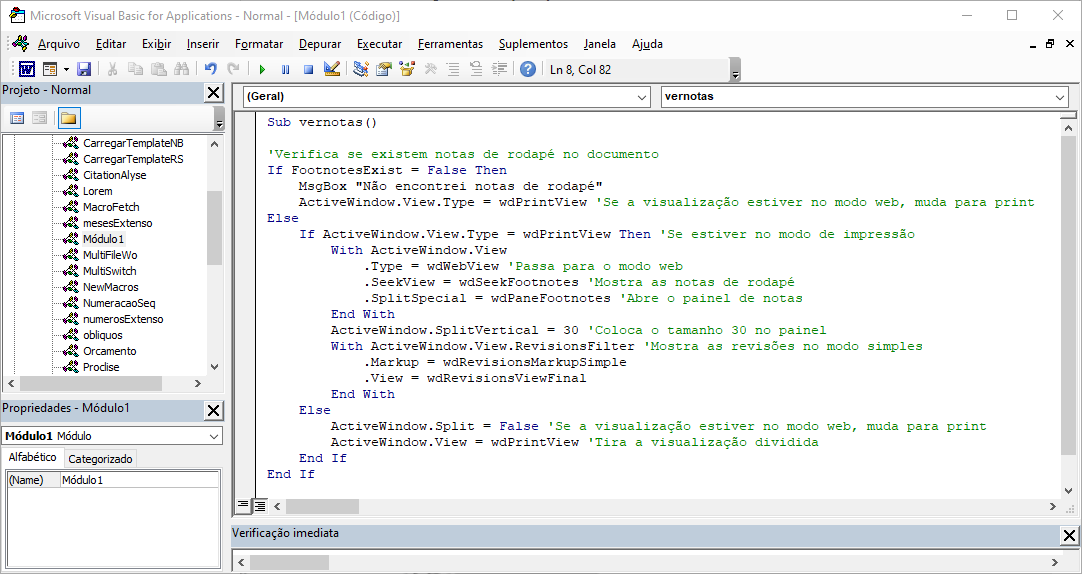The height and width of the screenshot is (574, 1082).
Task: Select the MultiFileWo module
Action: pyautogui.click(x=110, y=255)
